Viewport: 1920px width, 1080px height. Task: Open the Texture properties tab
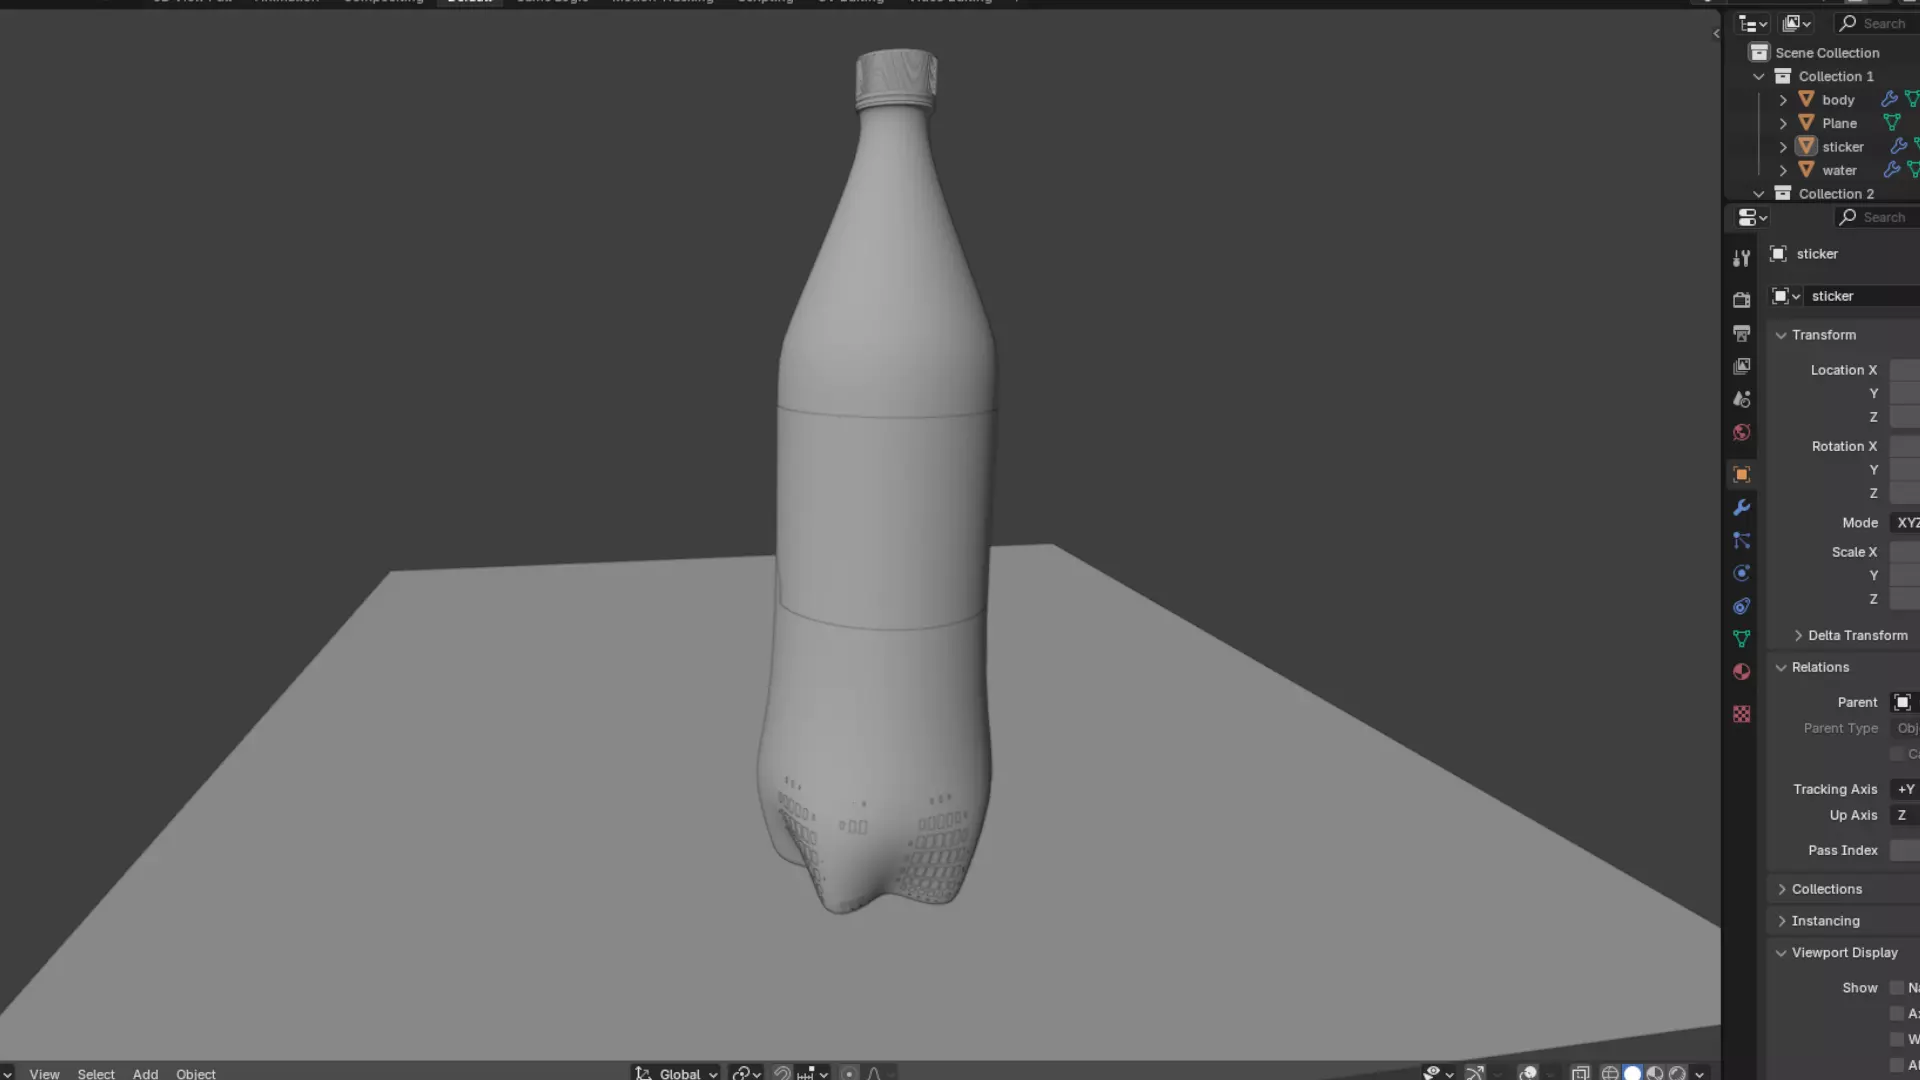(1741, 714)
